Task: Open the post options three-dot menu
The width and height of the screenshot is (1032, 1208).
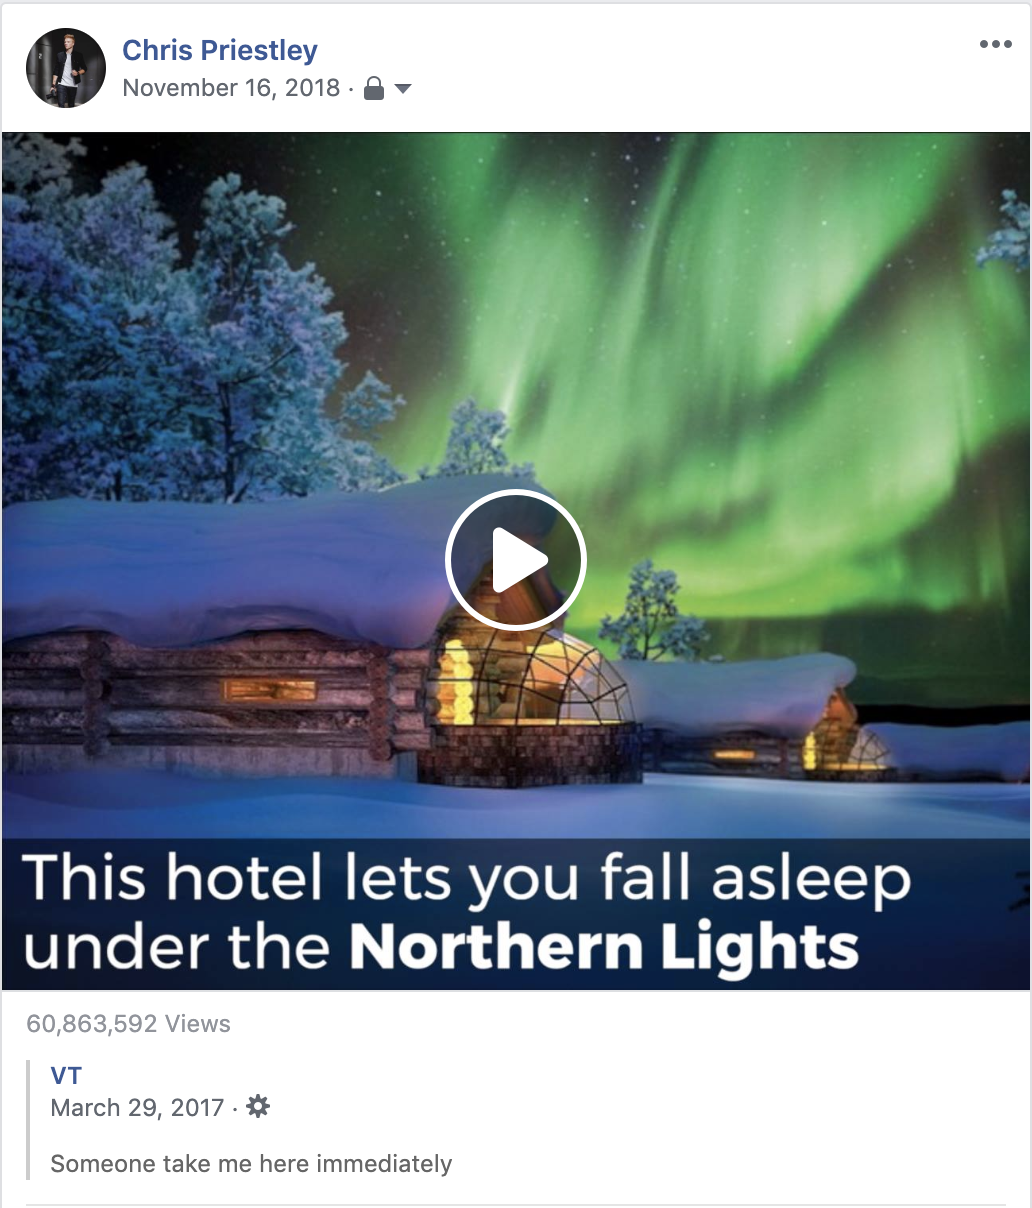Action: [995, 44]
